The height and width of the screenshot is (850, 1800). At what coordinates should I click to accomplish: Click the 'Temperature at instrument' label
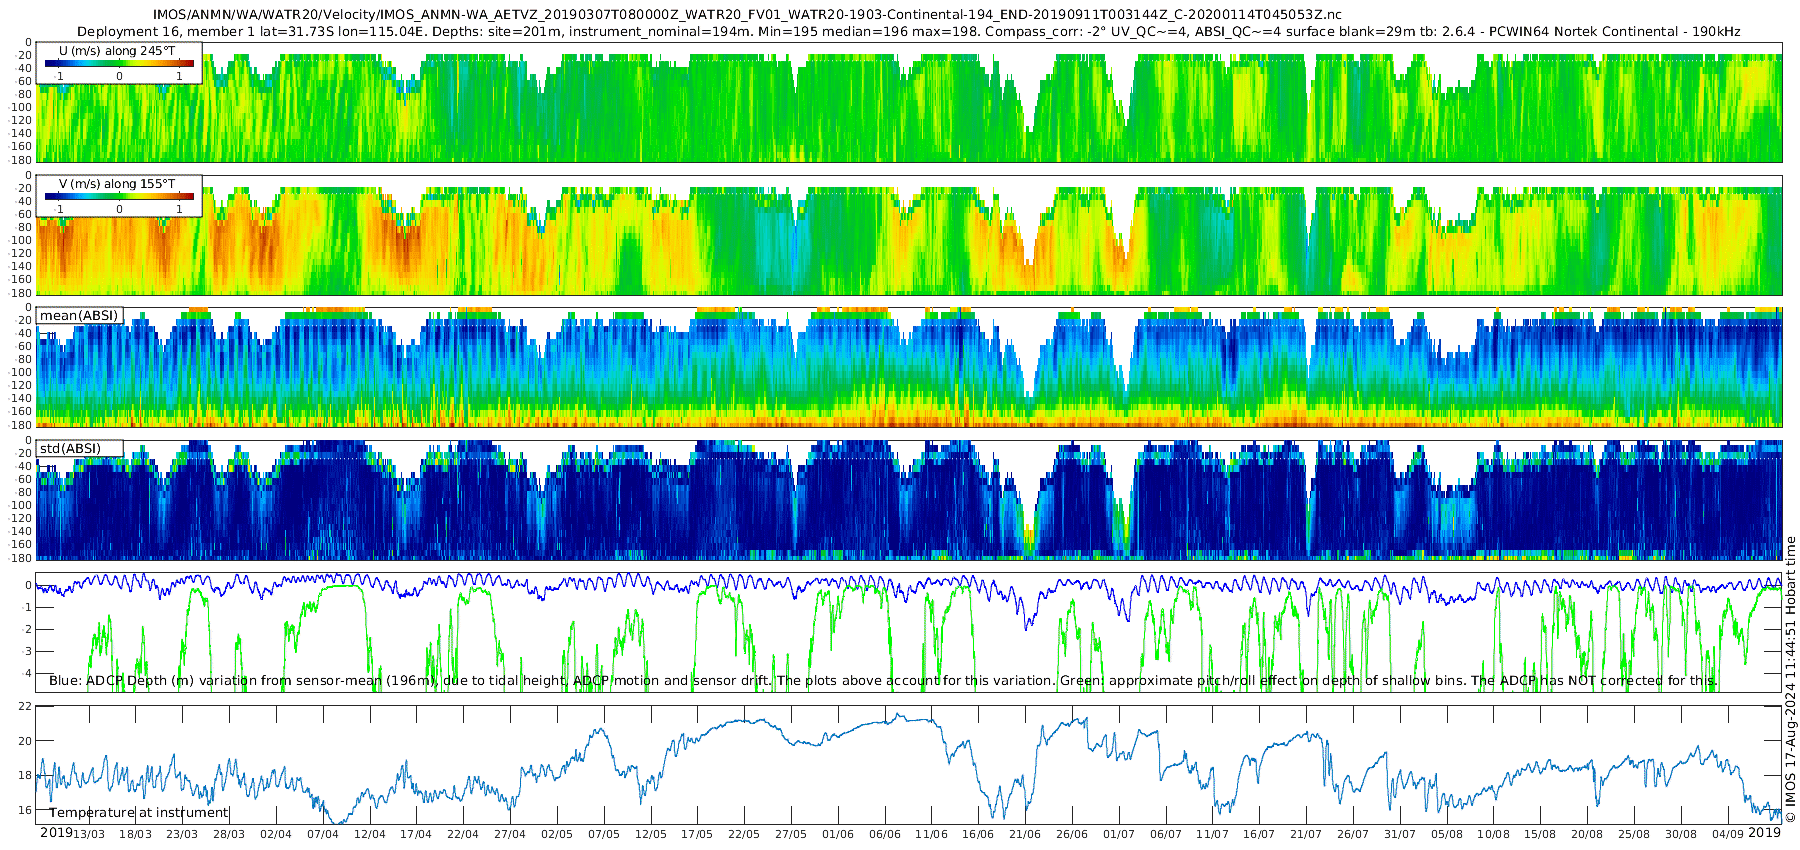click(139, 812)
